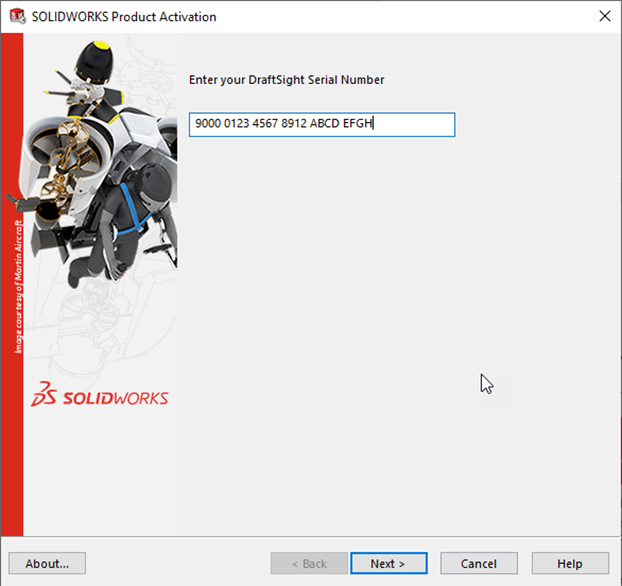Click 'SOLIDWORKS Product Activation' title text
The height and width of the screenshot is (586, 622).
[x=124, y=17]
